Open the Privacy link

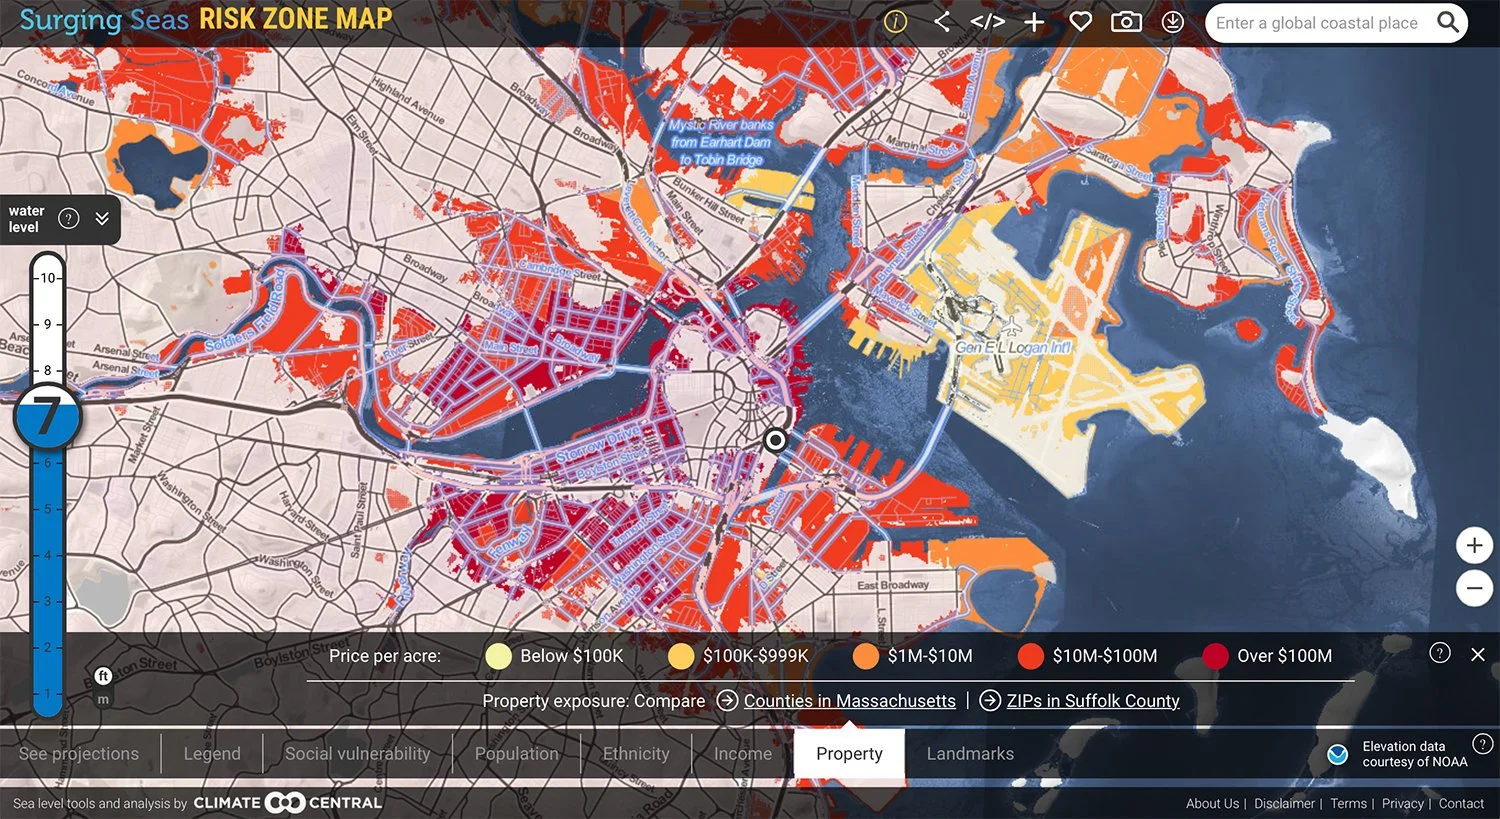1403,803
